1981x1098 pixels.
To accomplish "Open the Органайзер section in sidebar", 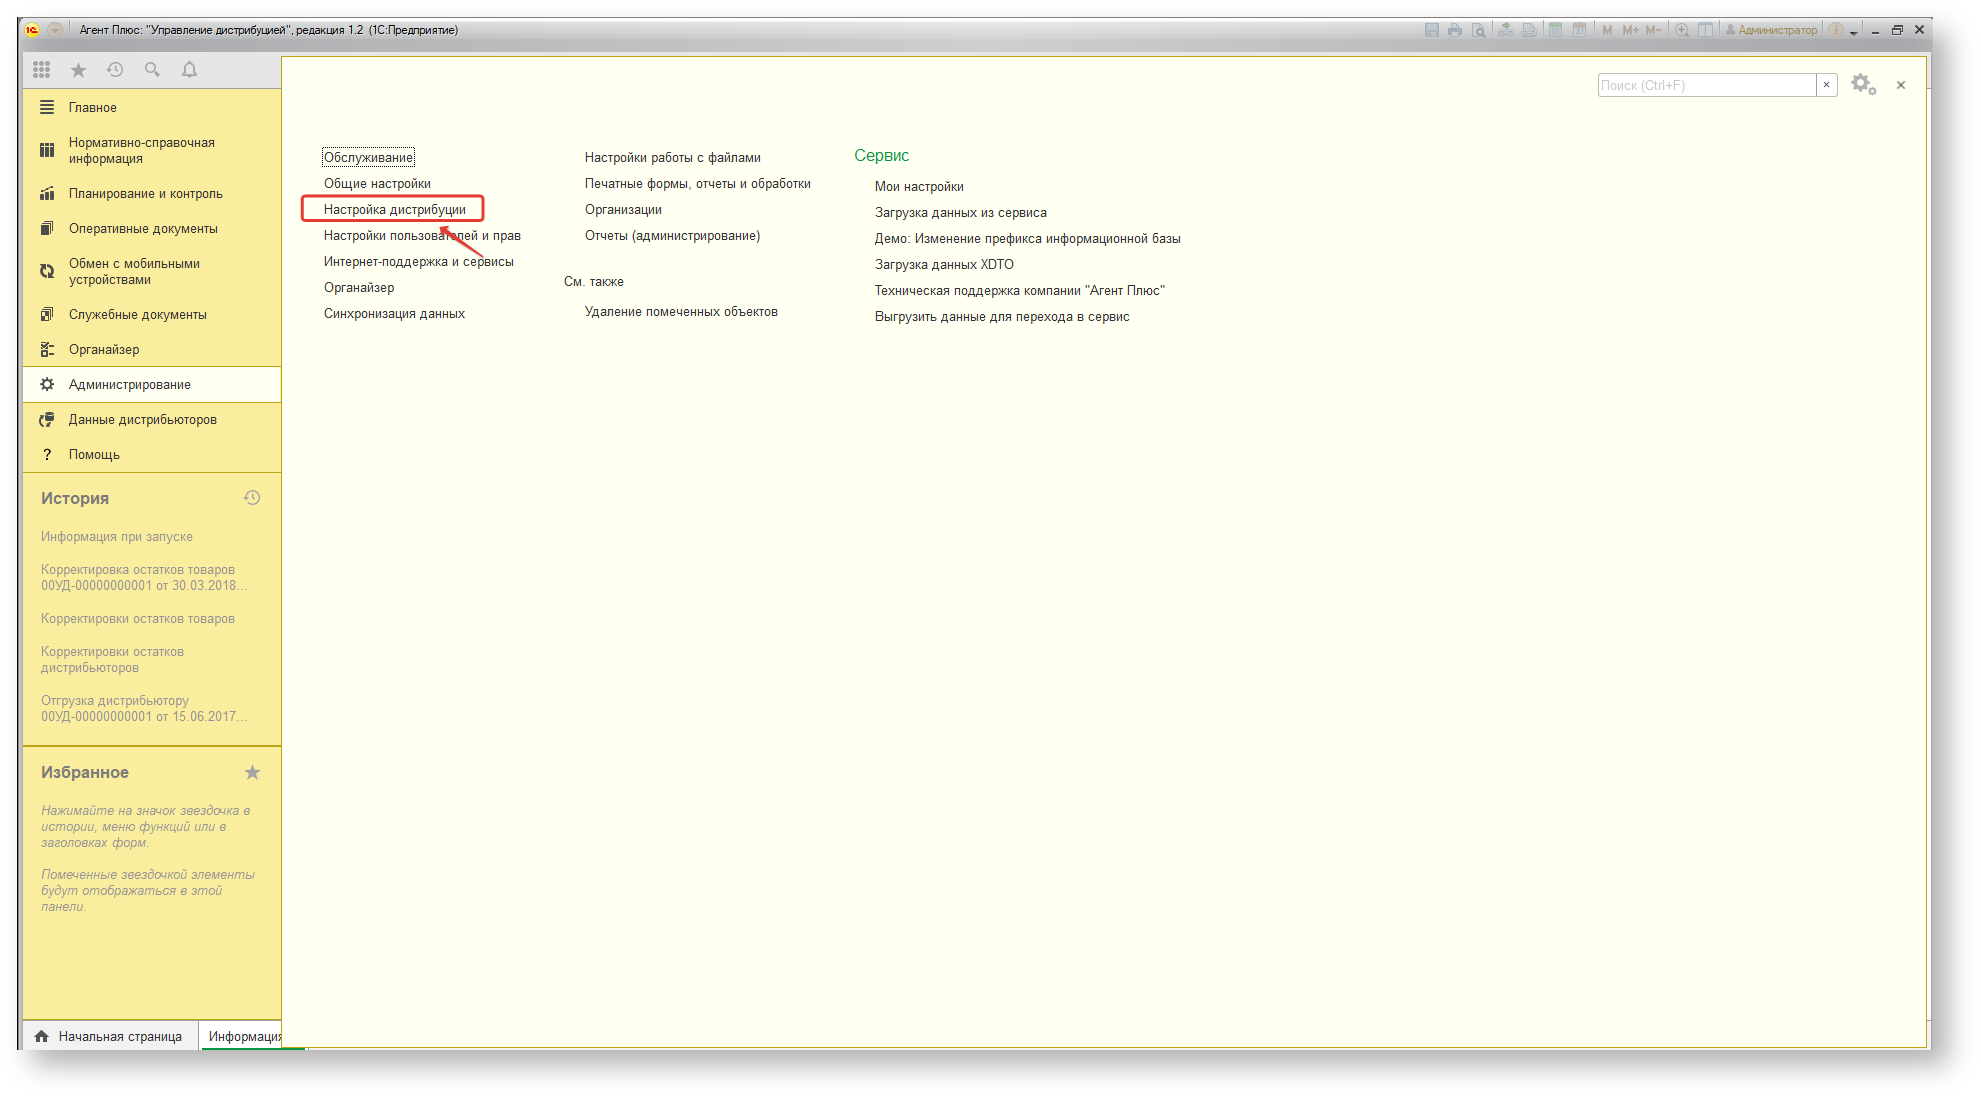I will coord(152,349).
